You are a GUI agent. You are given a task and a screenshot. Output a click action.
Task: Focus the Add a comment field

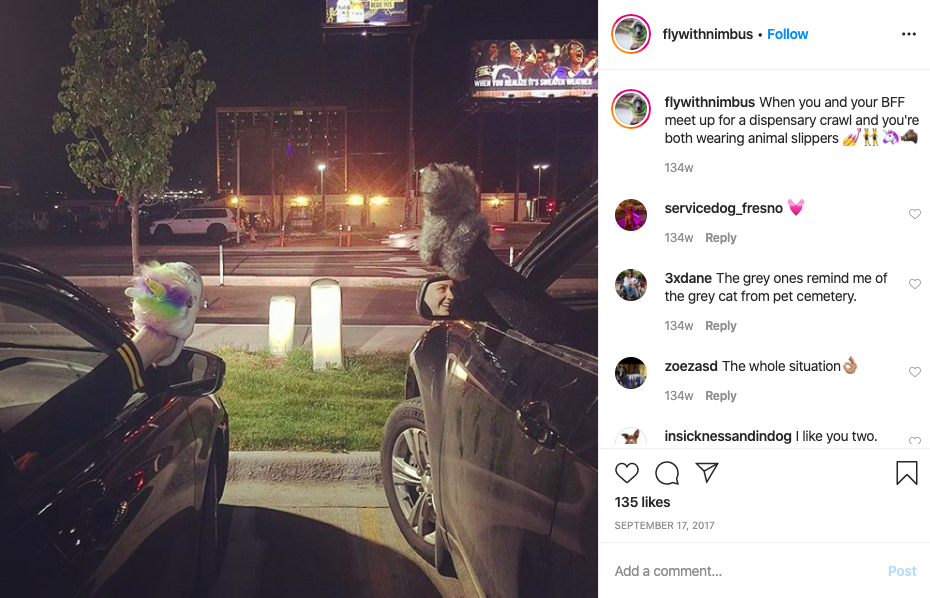point(747,571)
